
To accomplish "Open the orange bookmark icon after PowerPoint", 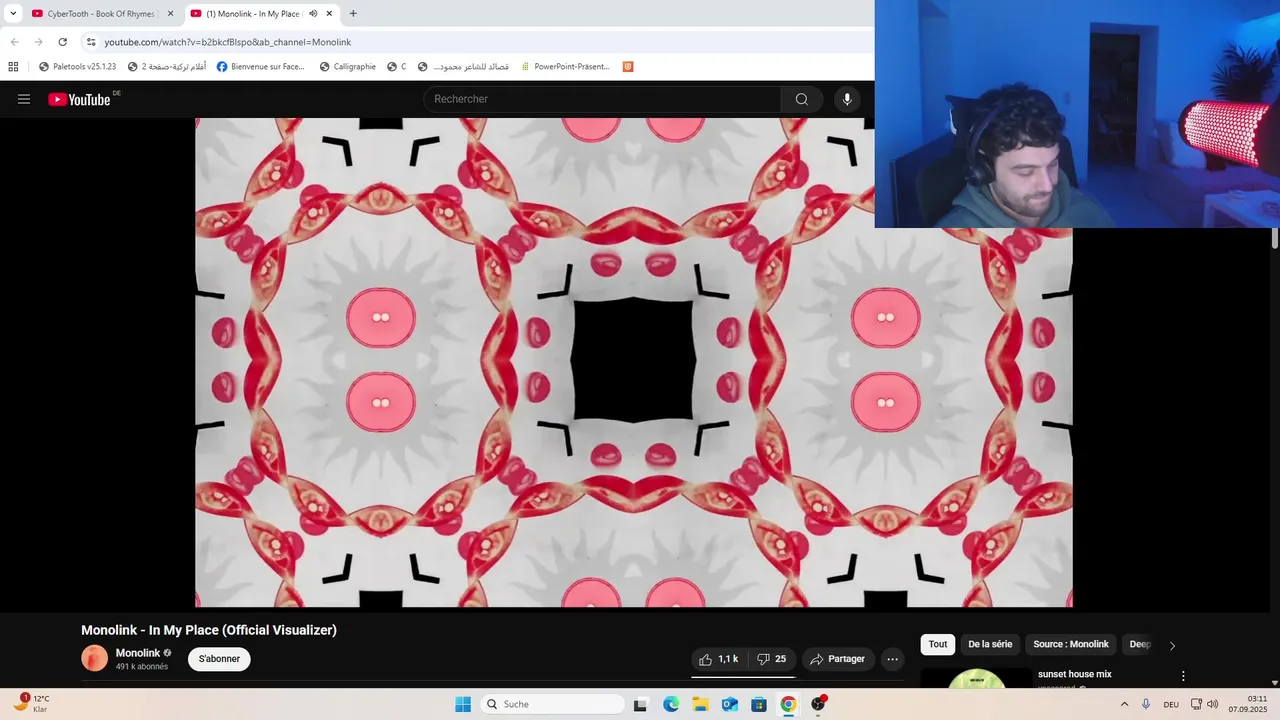I will click(628, 67).
